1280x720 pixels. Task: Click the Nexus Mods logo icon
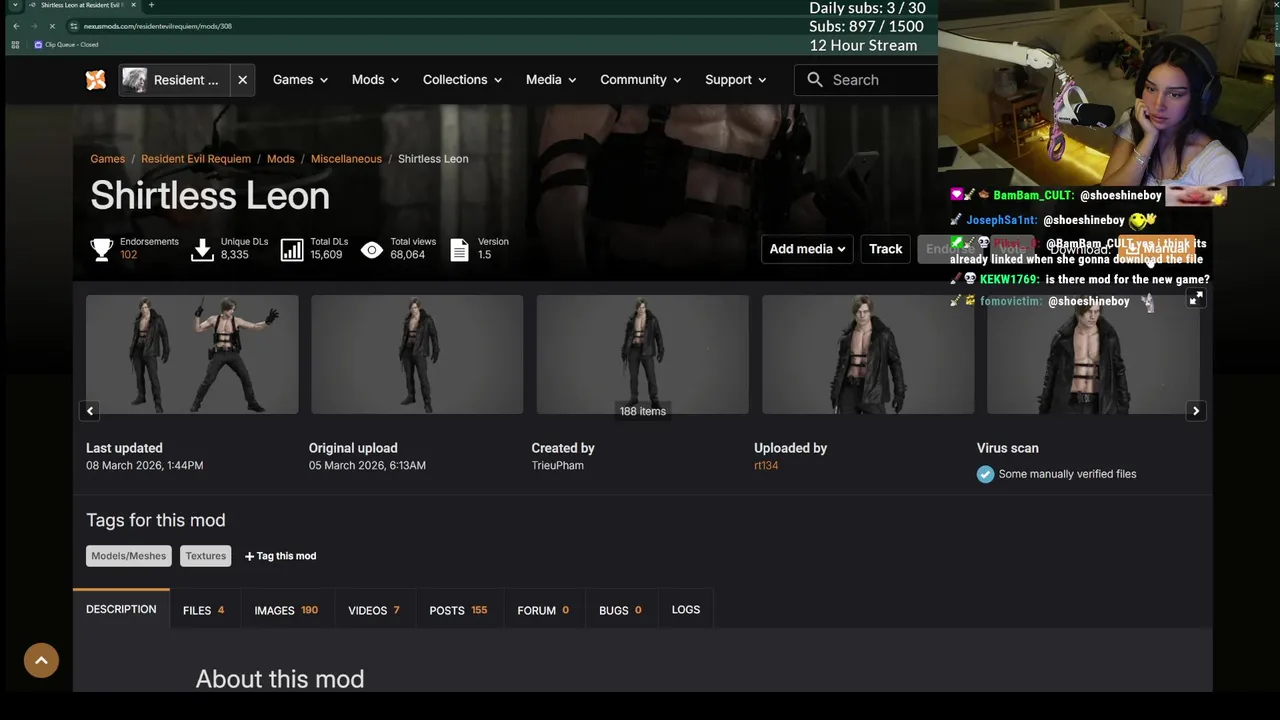tap(96, 80)
